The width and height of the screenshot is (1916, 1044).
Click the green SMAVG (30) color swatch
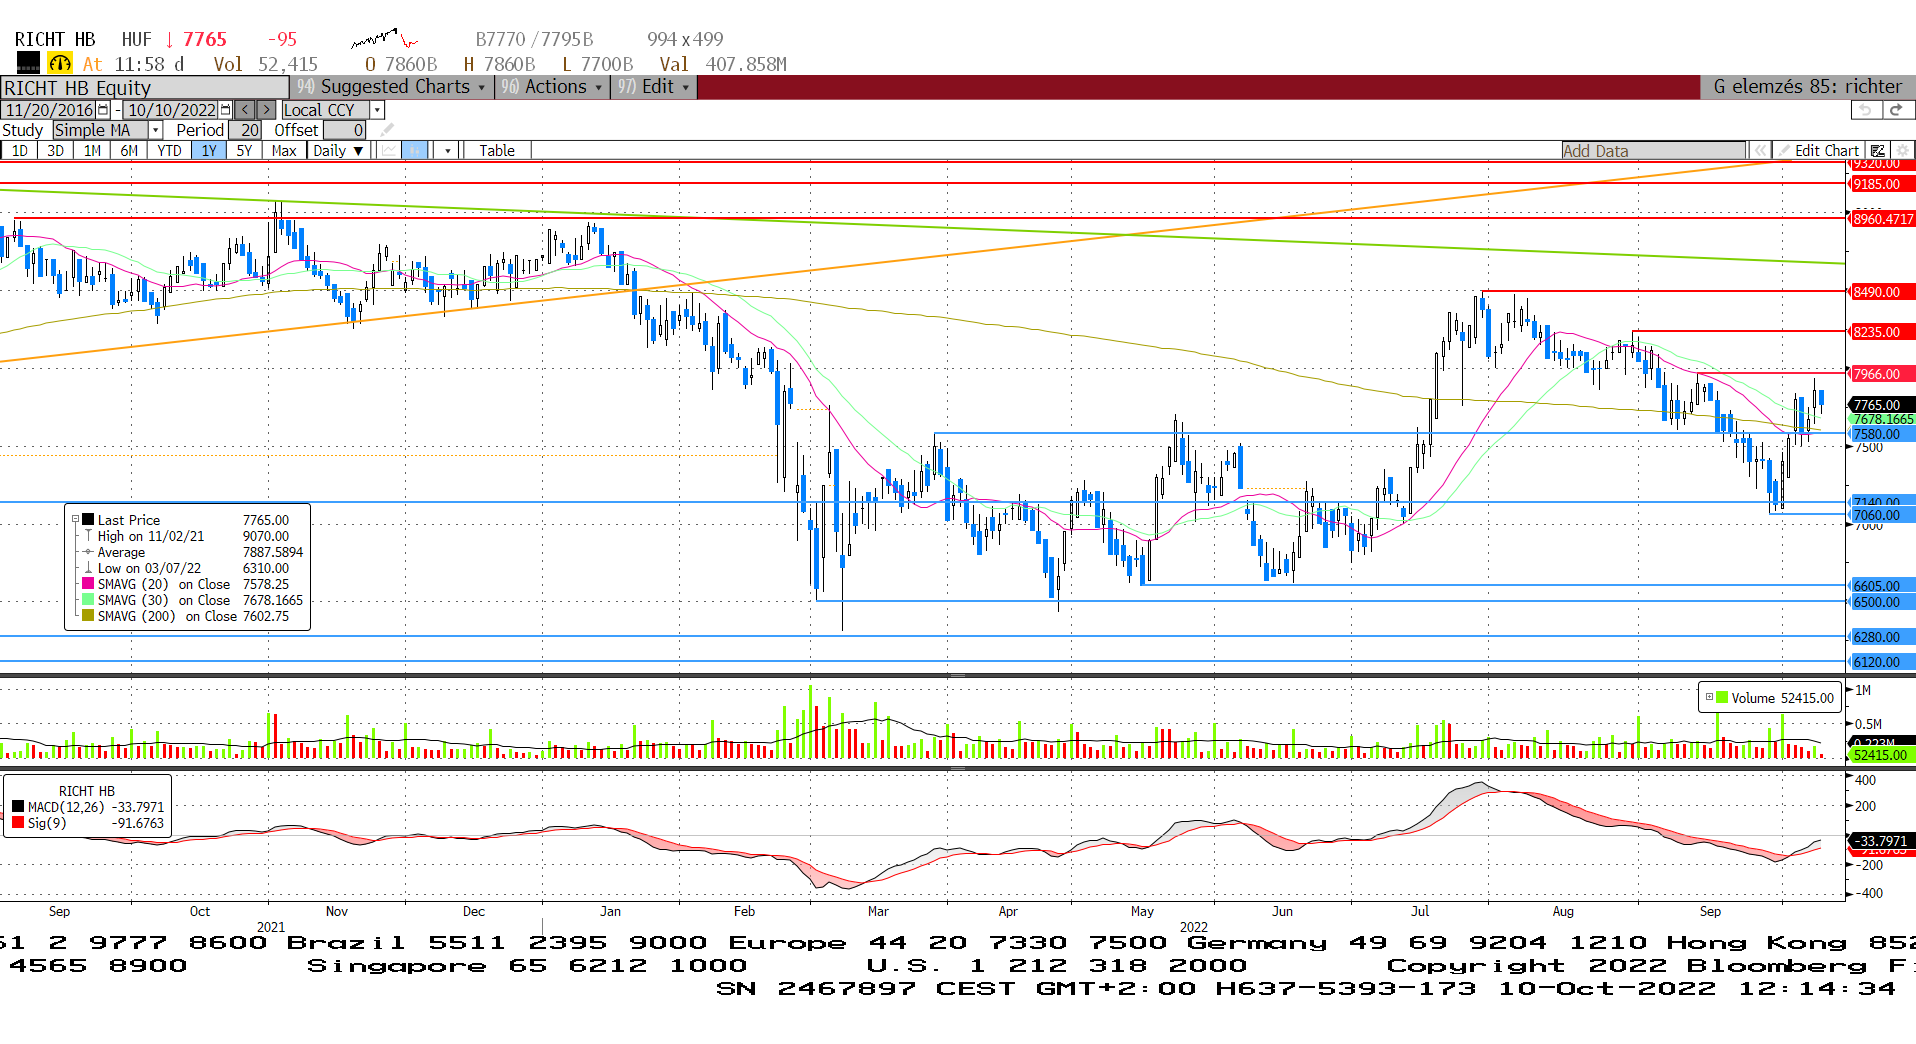[x=88, y=600]
